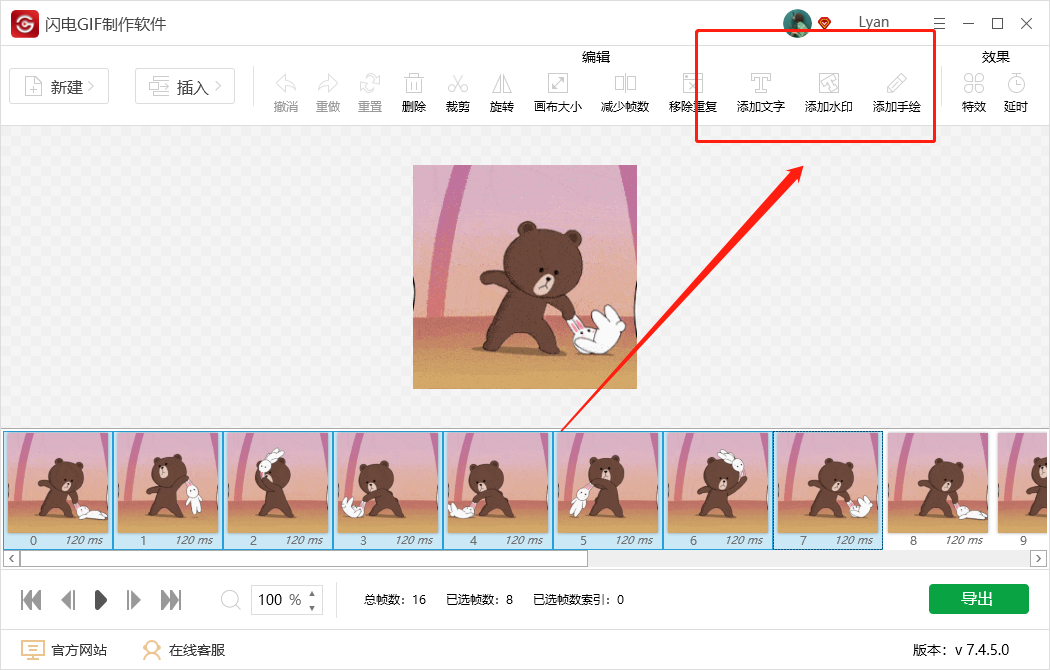Delete frames with the 删除 icon

[x=414, y=84]
